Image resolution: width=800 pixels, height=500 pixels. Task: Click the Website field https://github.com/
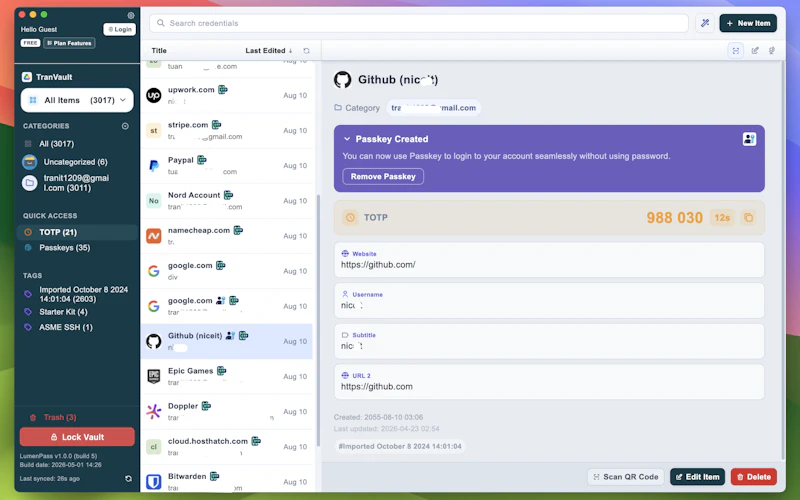click(549, 260)
